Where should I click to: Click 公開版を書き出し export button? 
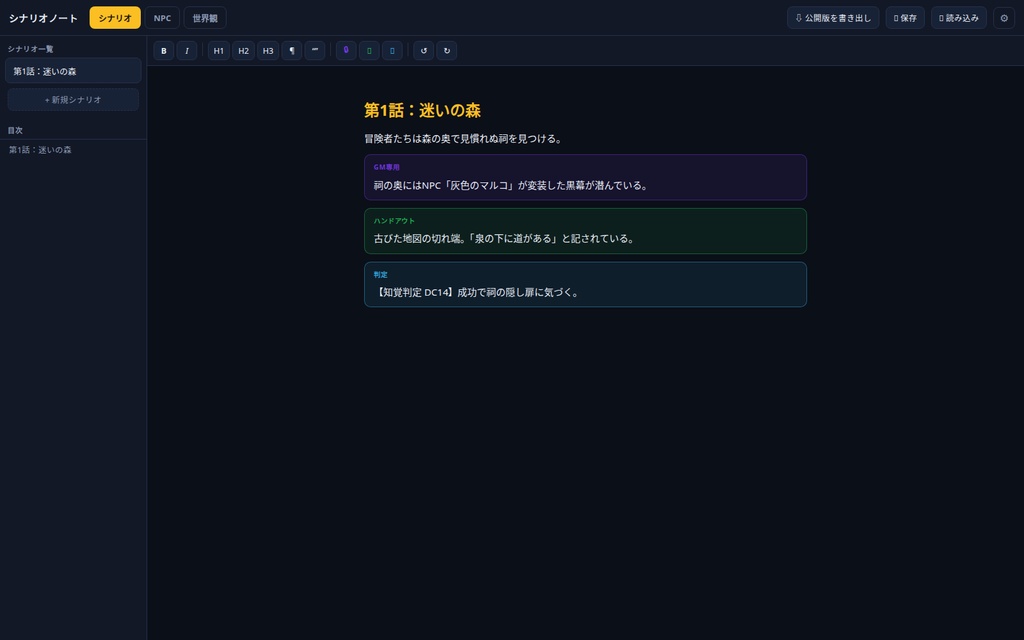(833, 18)
